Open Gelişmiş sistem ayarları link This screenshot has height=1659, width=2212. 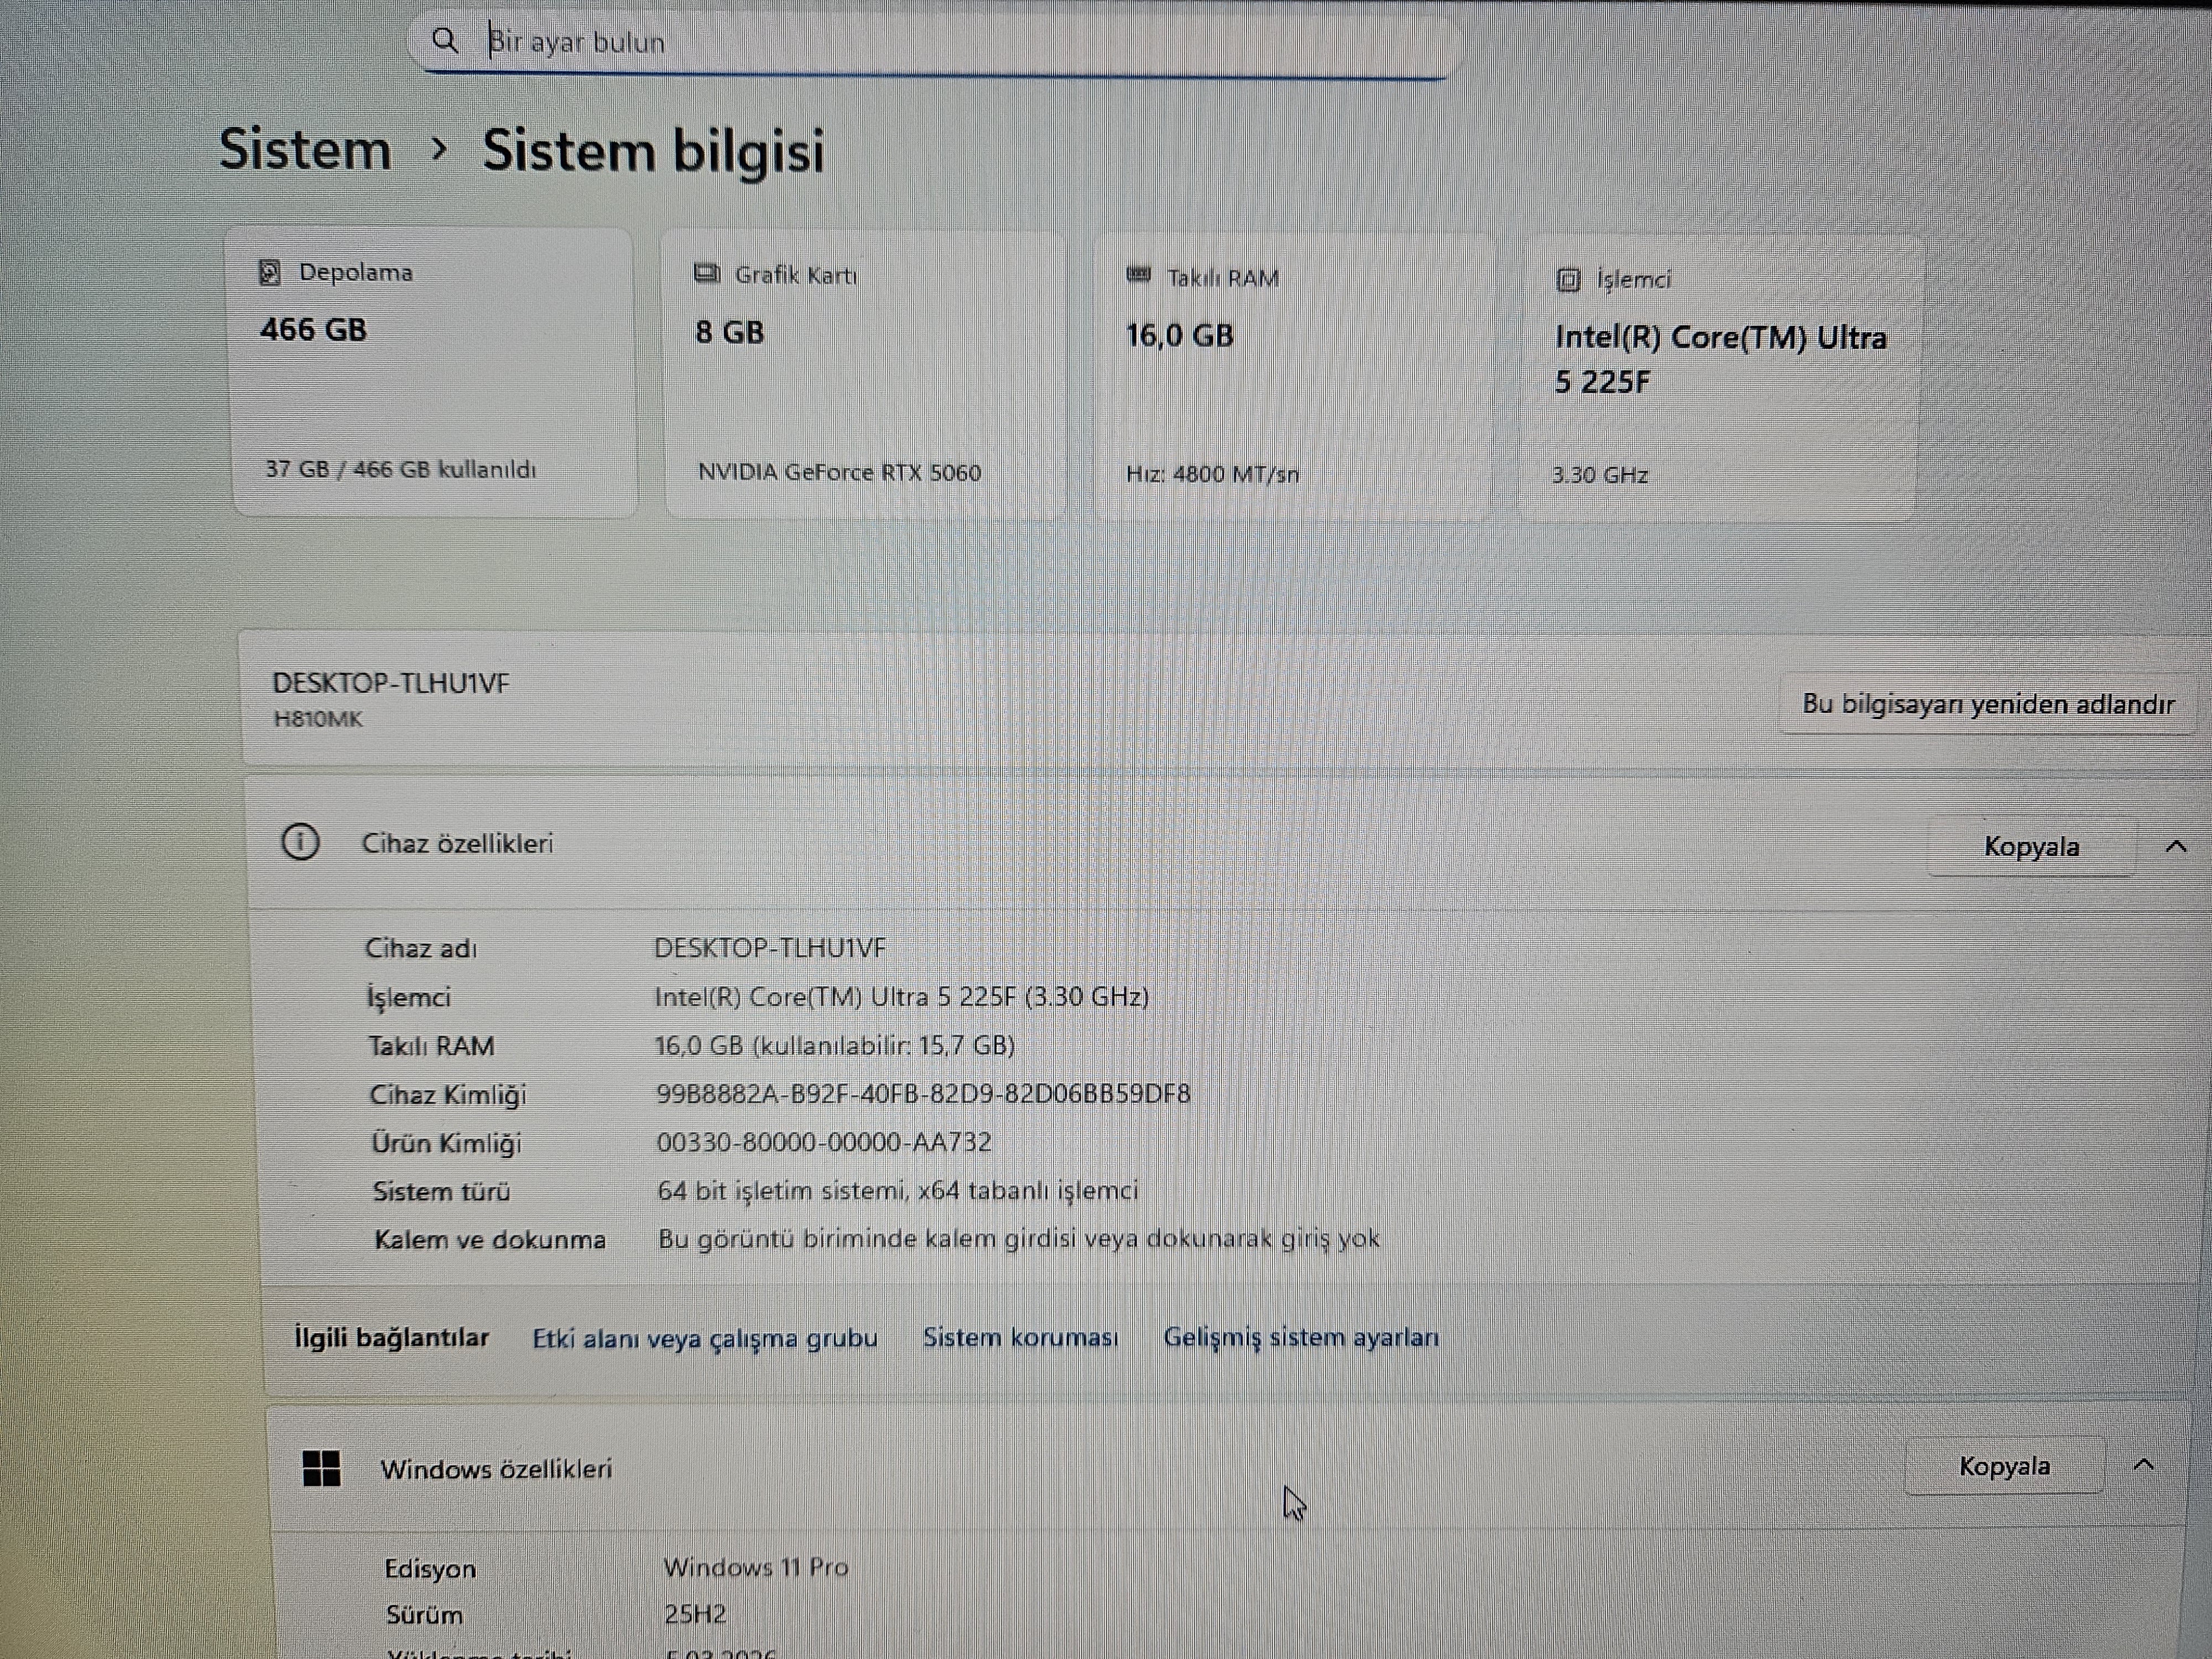[1300, 1337]
